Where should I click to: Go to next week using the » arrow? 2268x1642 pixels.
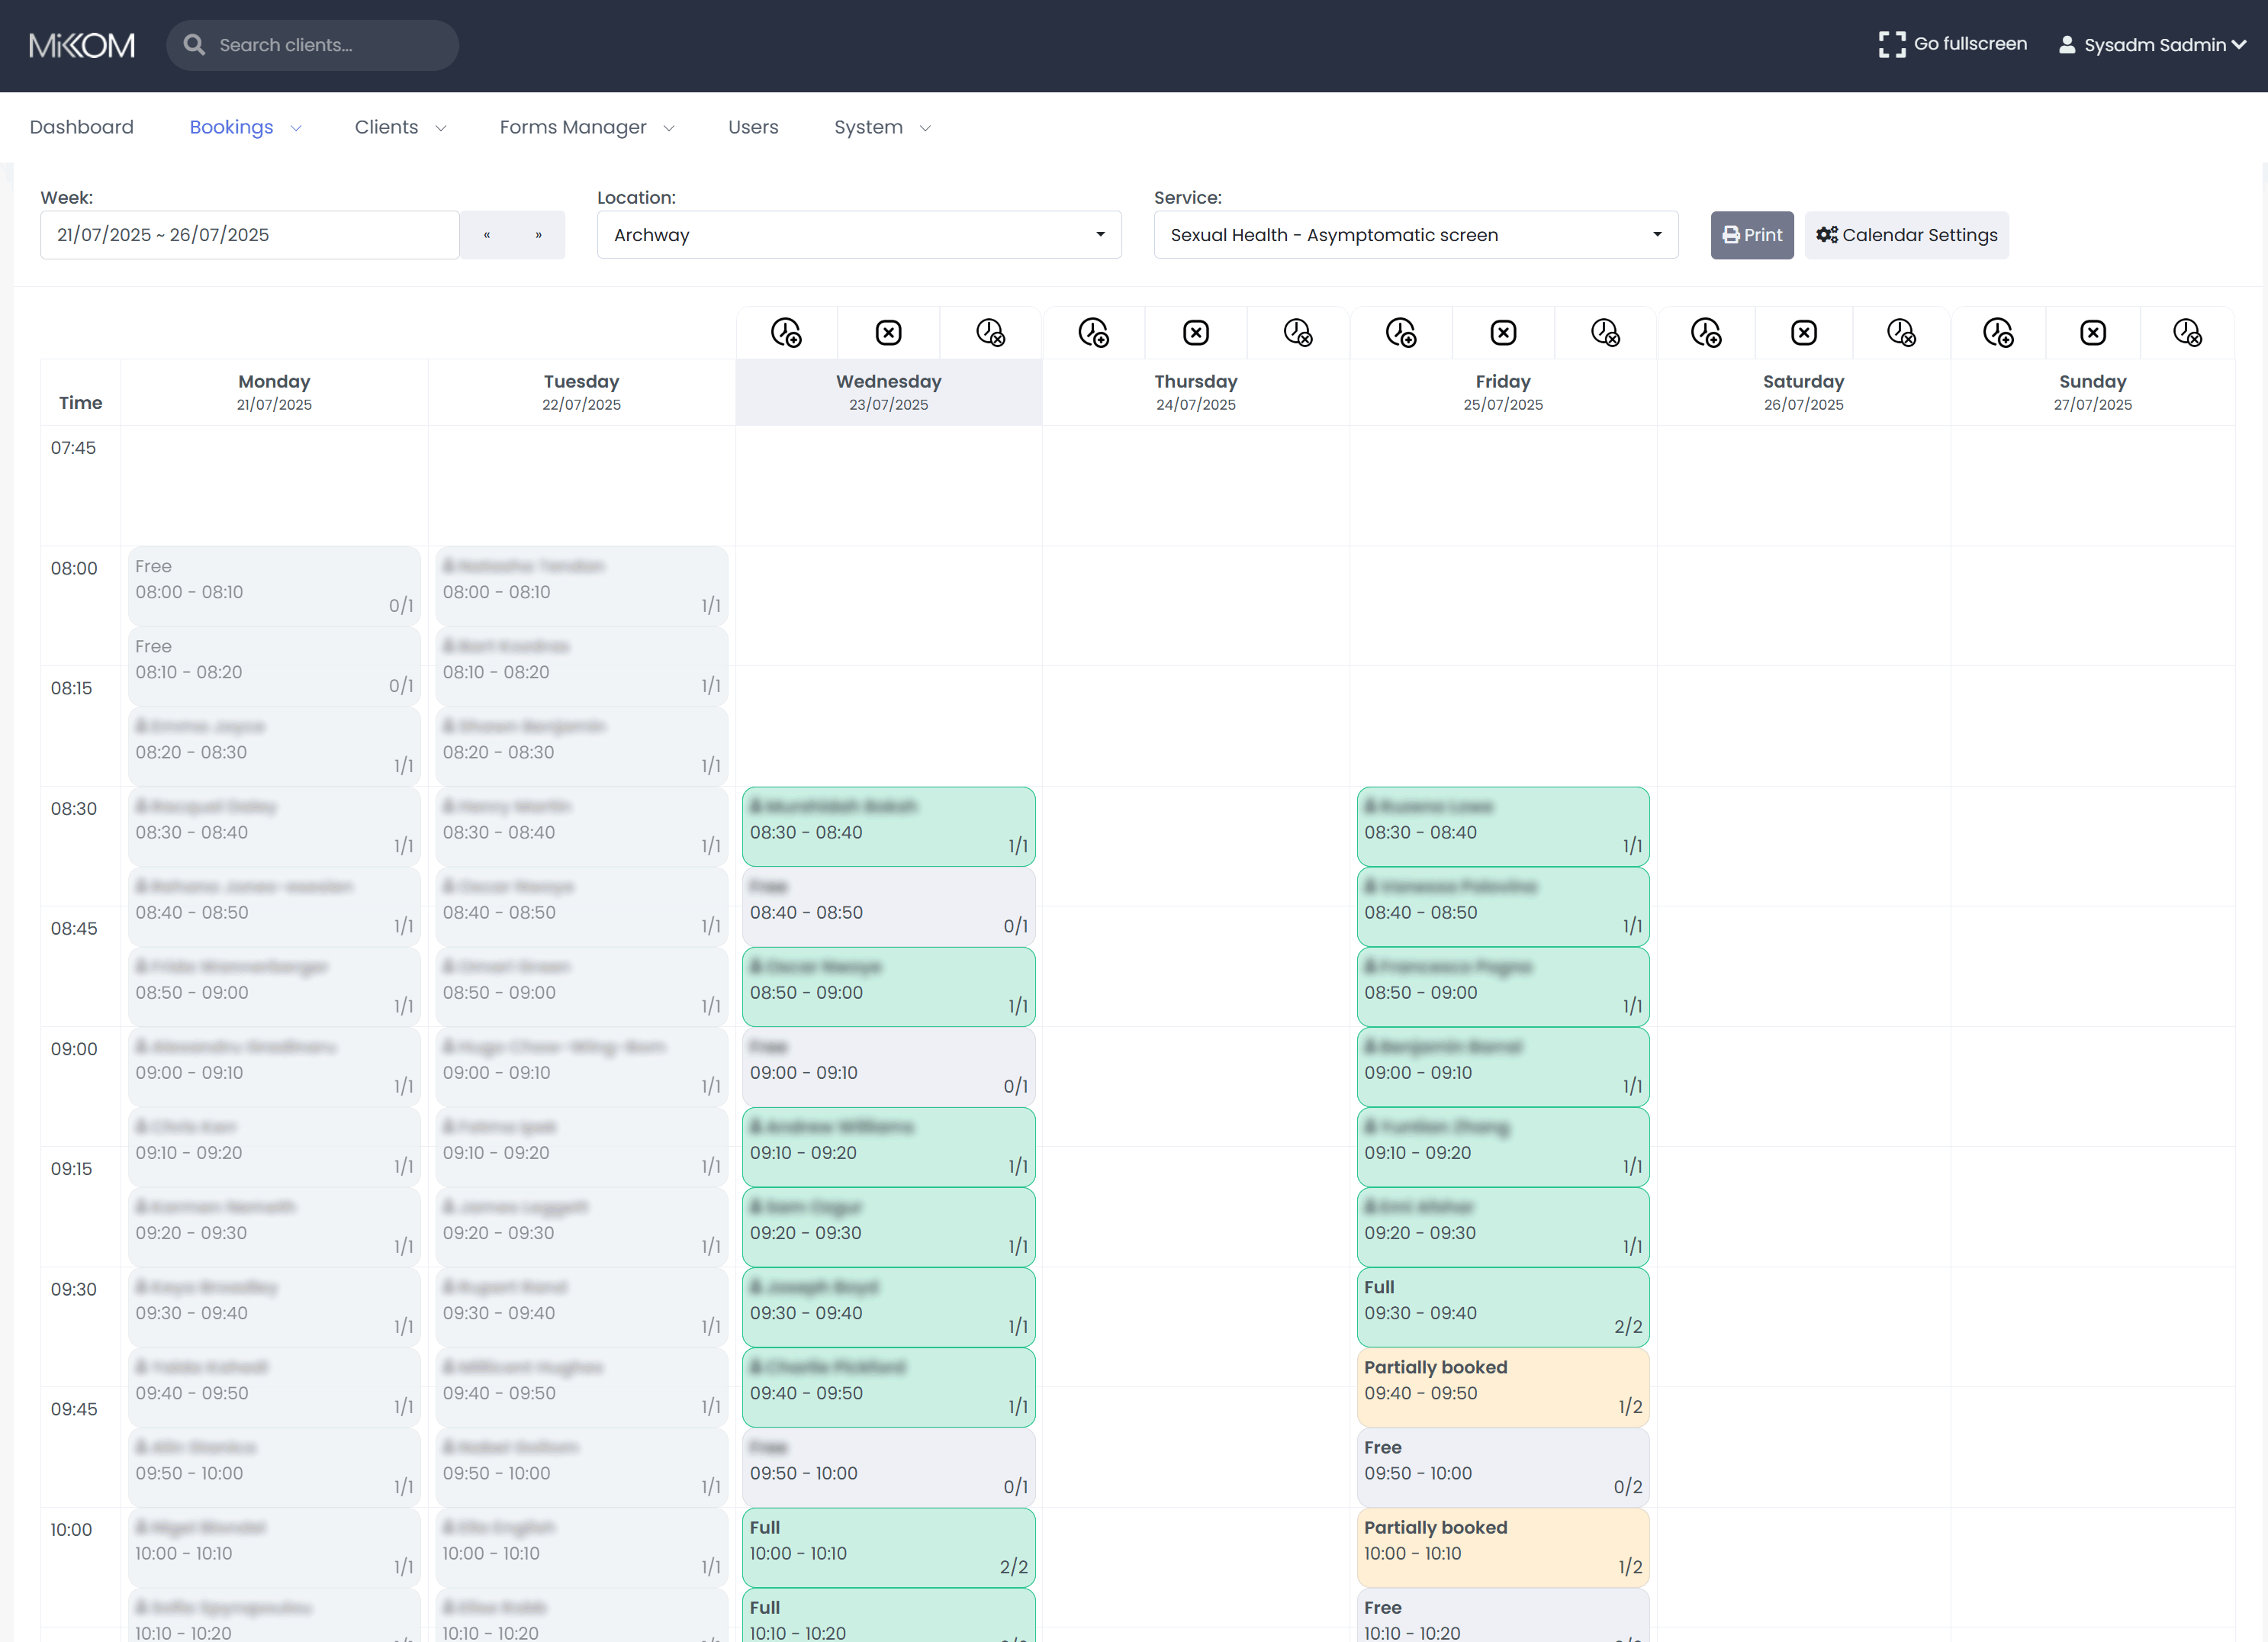[538, 235]
